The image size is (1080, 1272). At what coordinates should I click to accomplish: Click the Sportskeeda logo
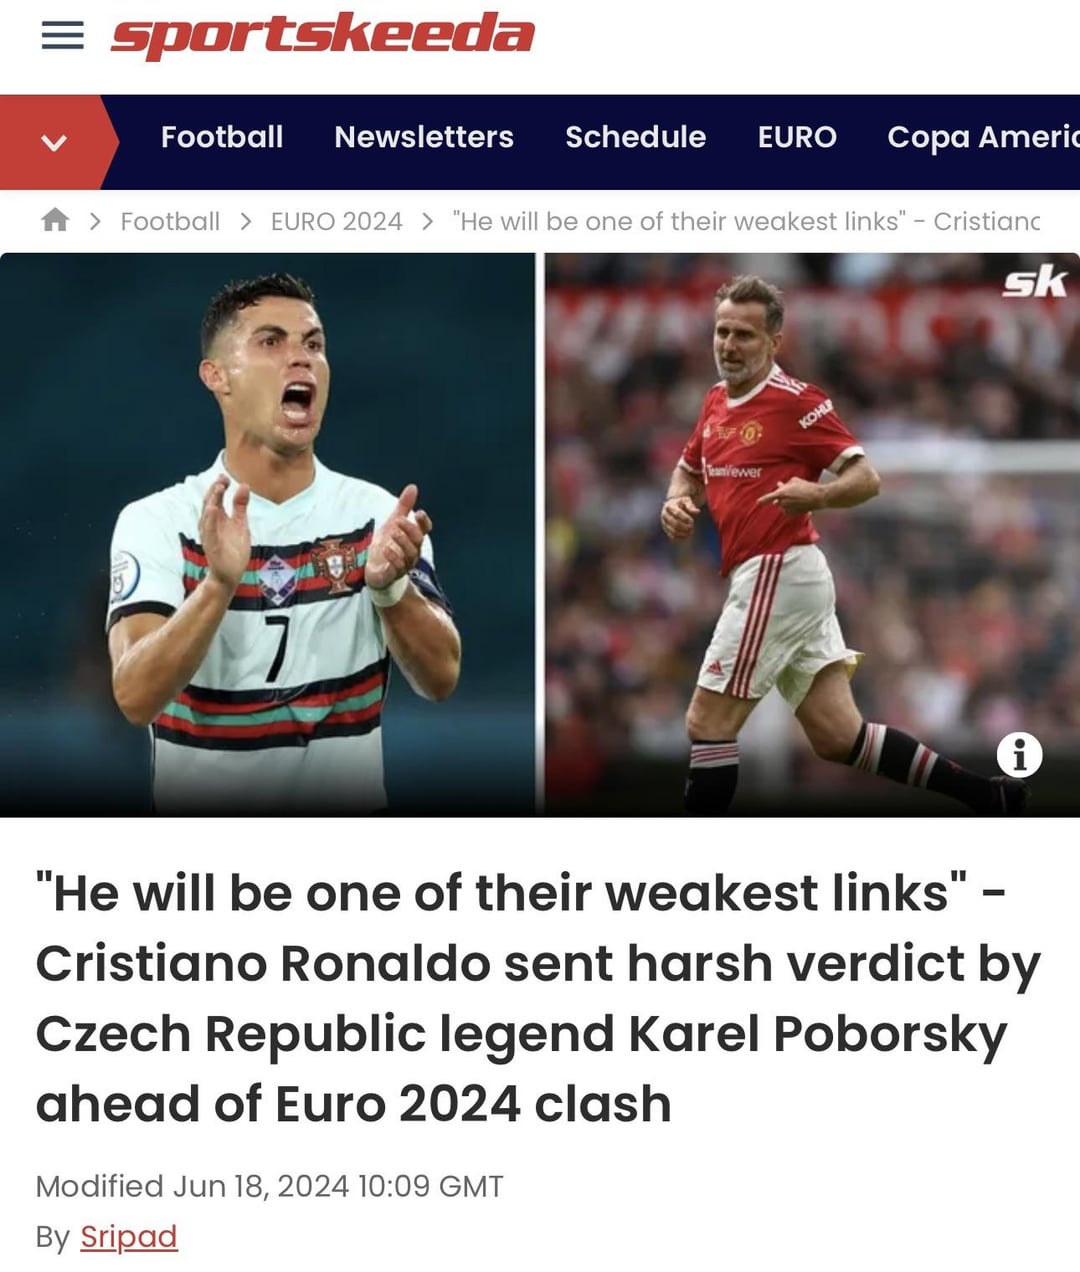point(322,35)
